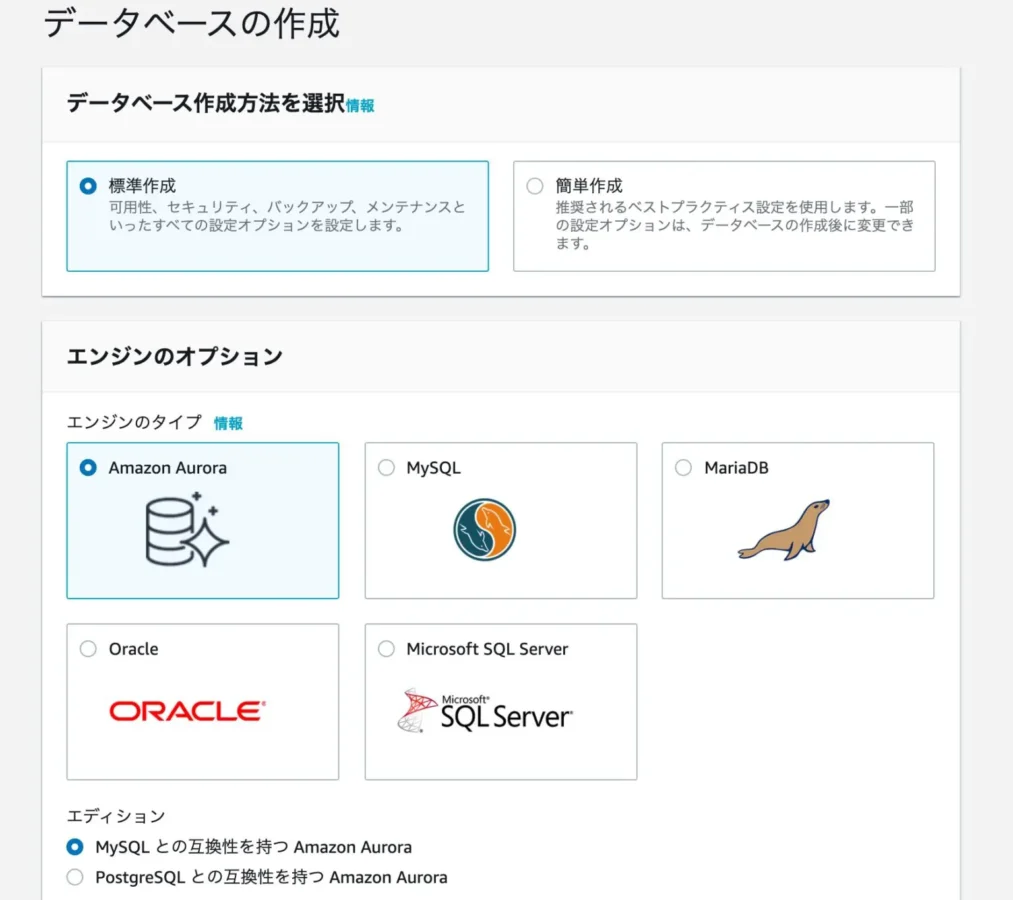Click the 標準作成 description text
1013x900 pixels.
tap(286, 216)
